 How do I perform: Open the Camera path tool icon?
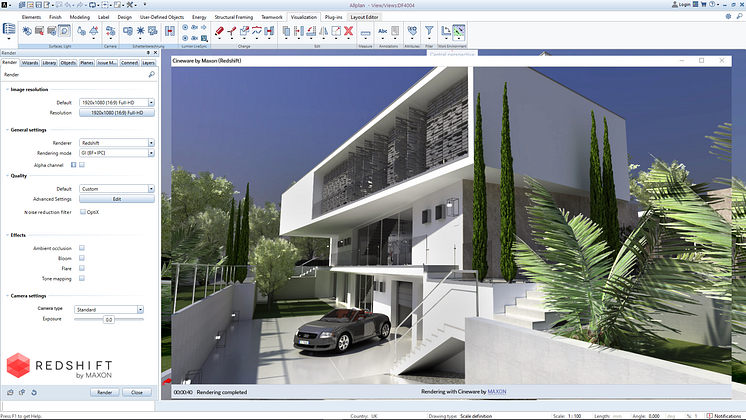(x=110, y=31)
